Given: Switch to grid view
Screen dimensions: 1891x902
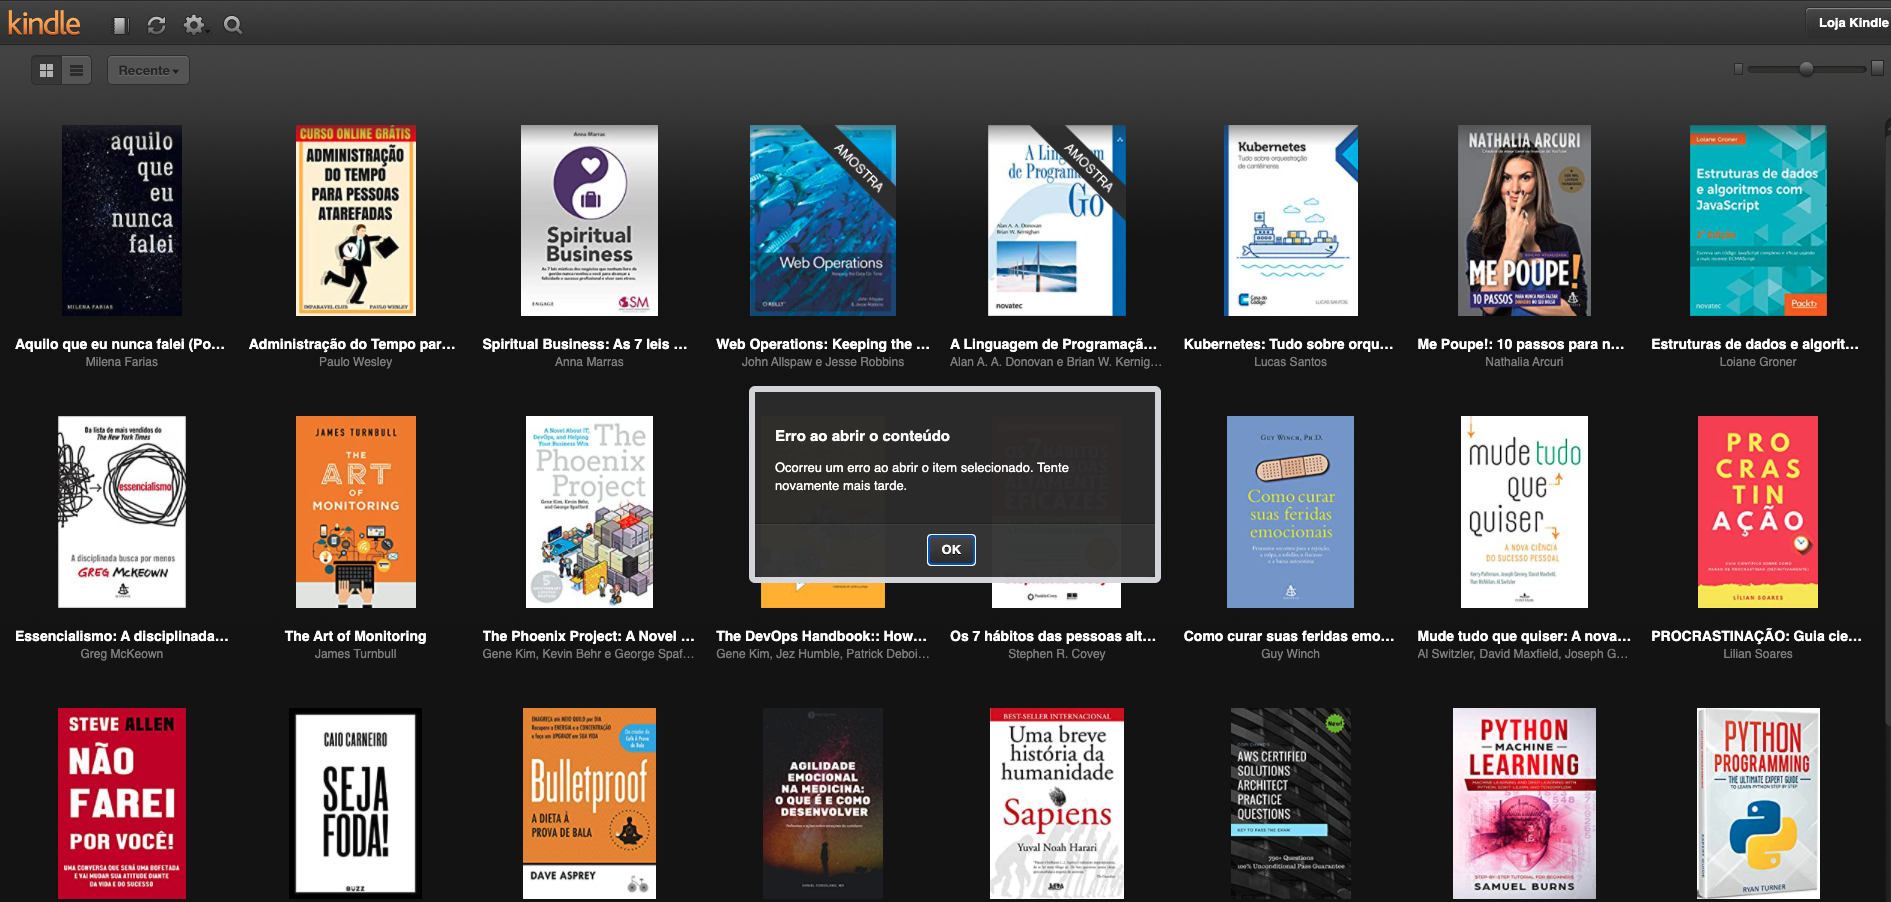Looking at the screenshot, I should click(x=46, y=70).
